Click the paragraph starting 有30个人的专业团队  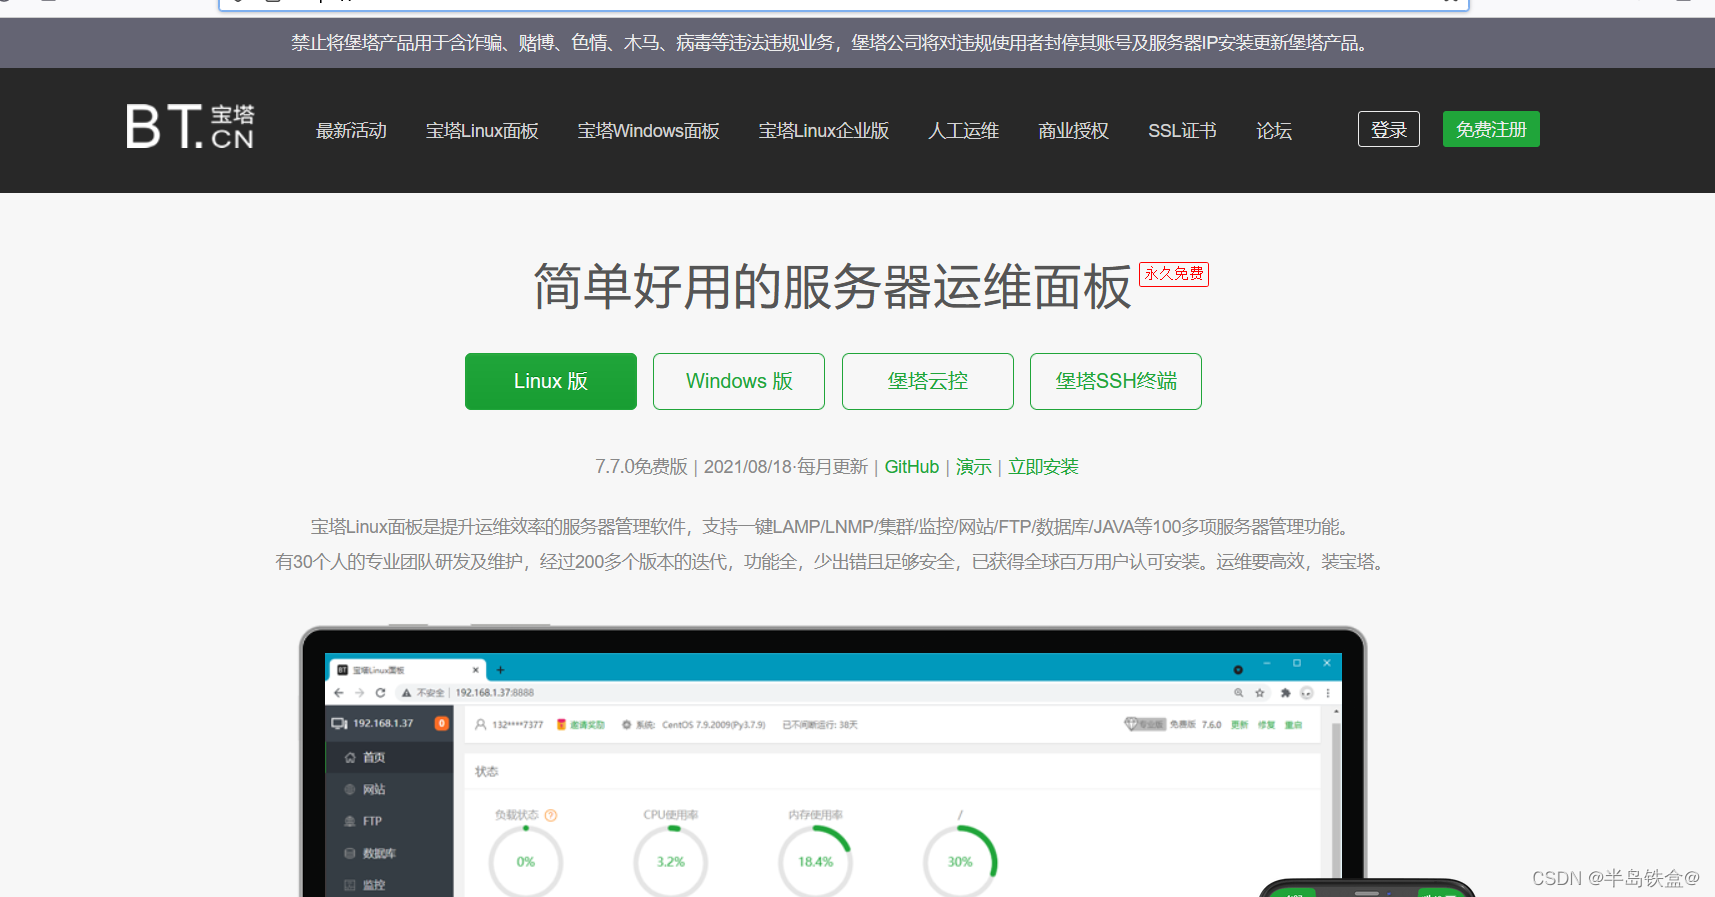832,562
